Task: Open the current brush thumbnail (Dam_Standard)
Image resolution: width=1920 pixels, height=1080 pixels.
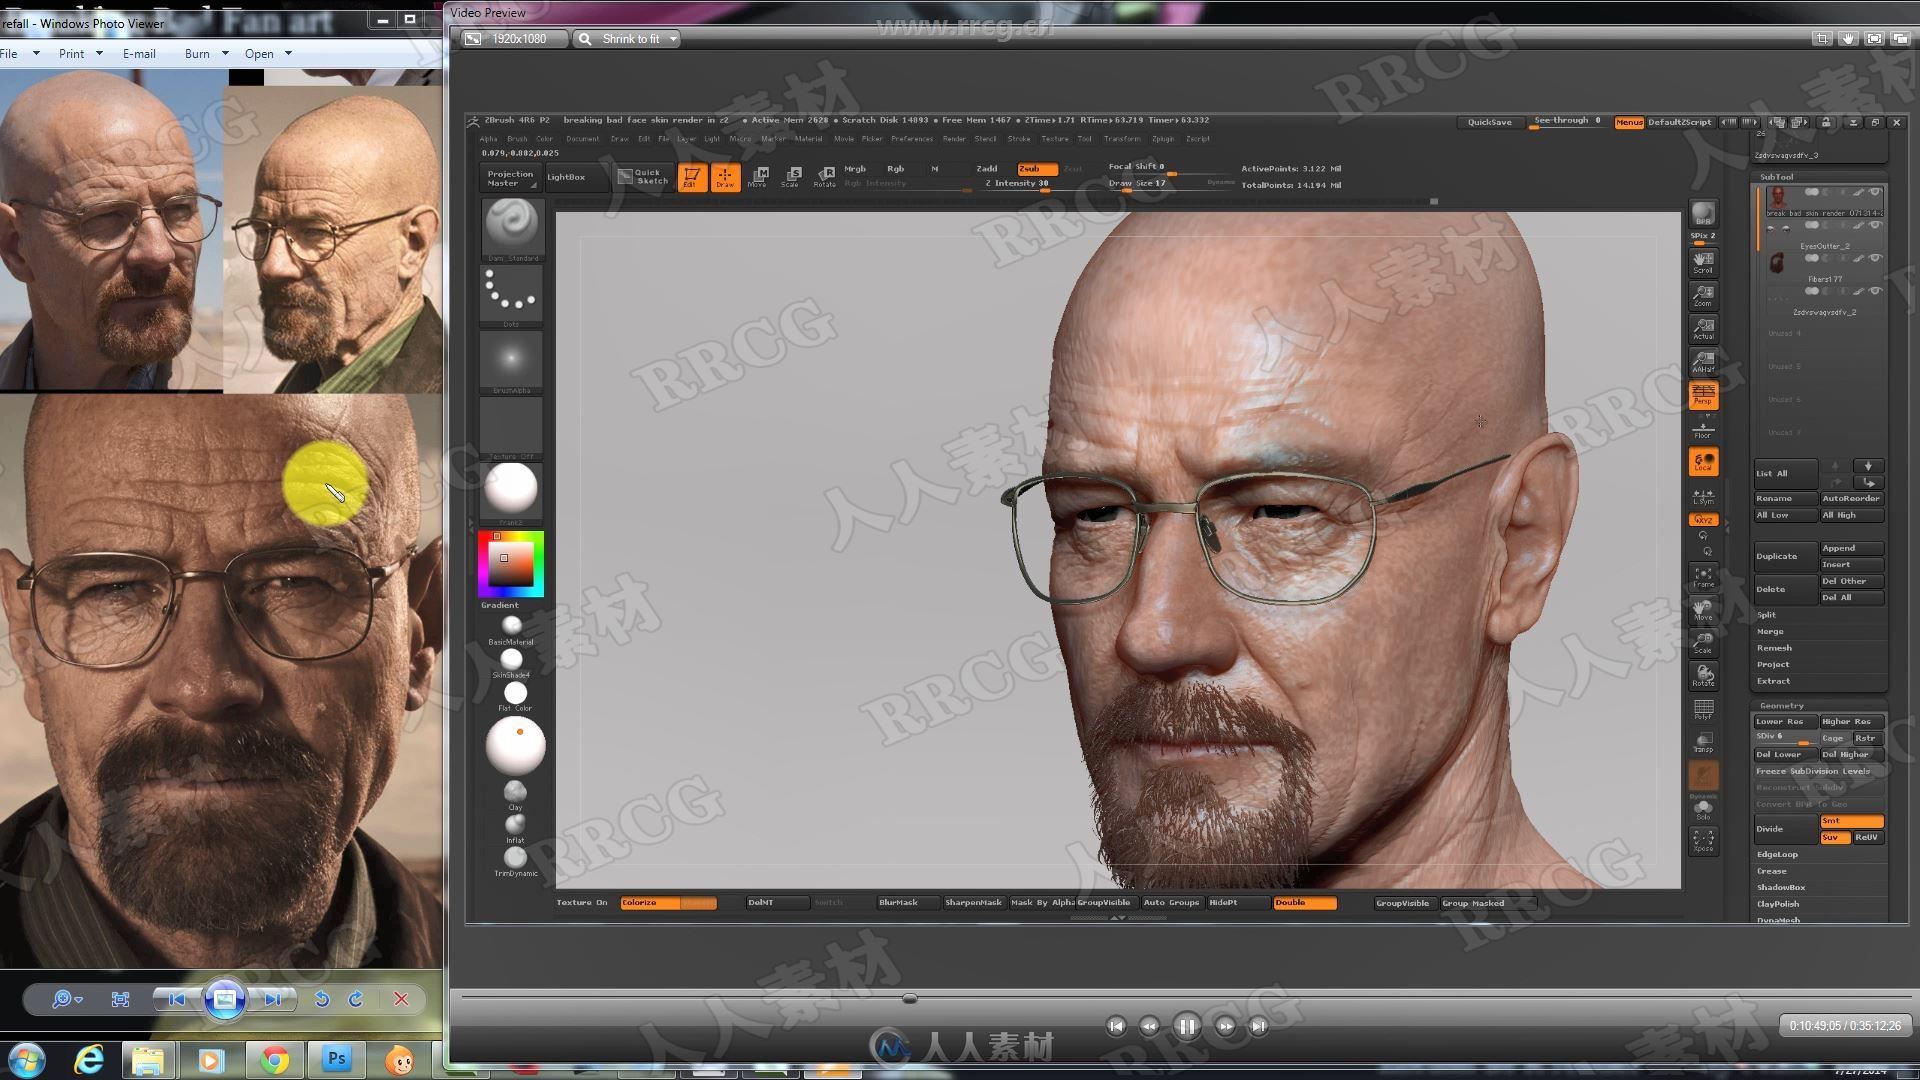Action: [x=512, y=228]
